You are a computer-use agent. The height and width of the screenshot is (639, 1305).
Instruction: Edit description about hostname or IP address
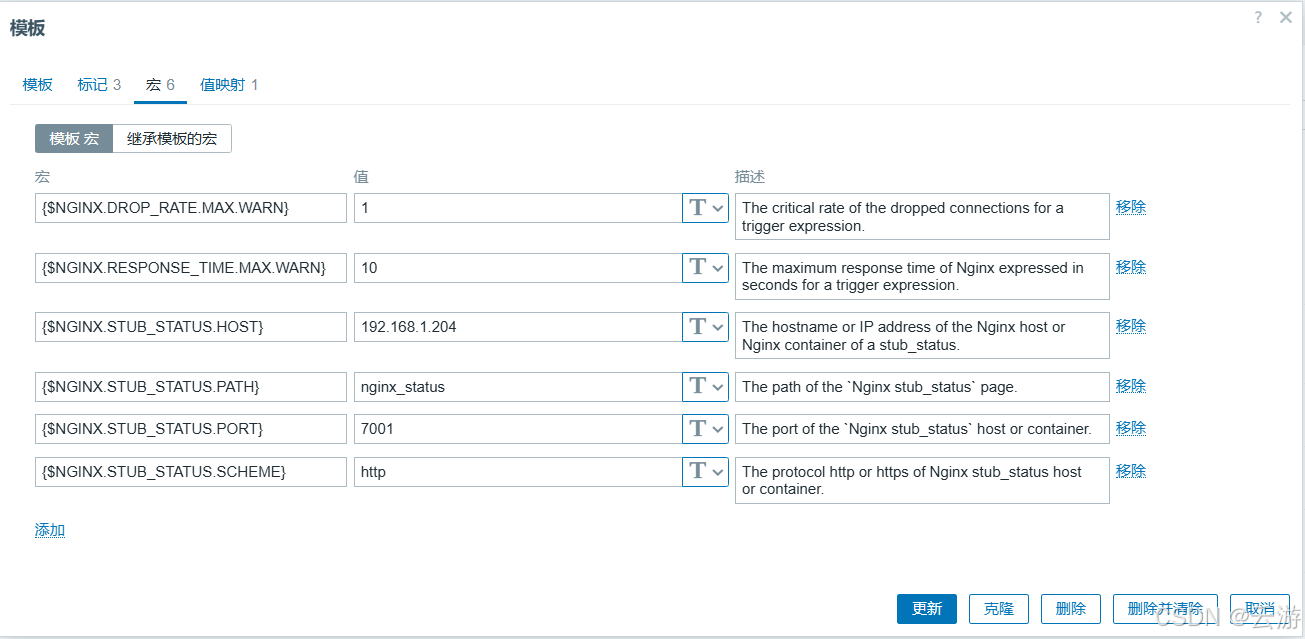coord(922,336)
